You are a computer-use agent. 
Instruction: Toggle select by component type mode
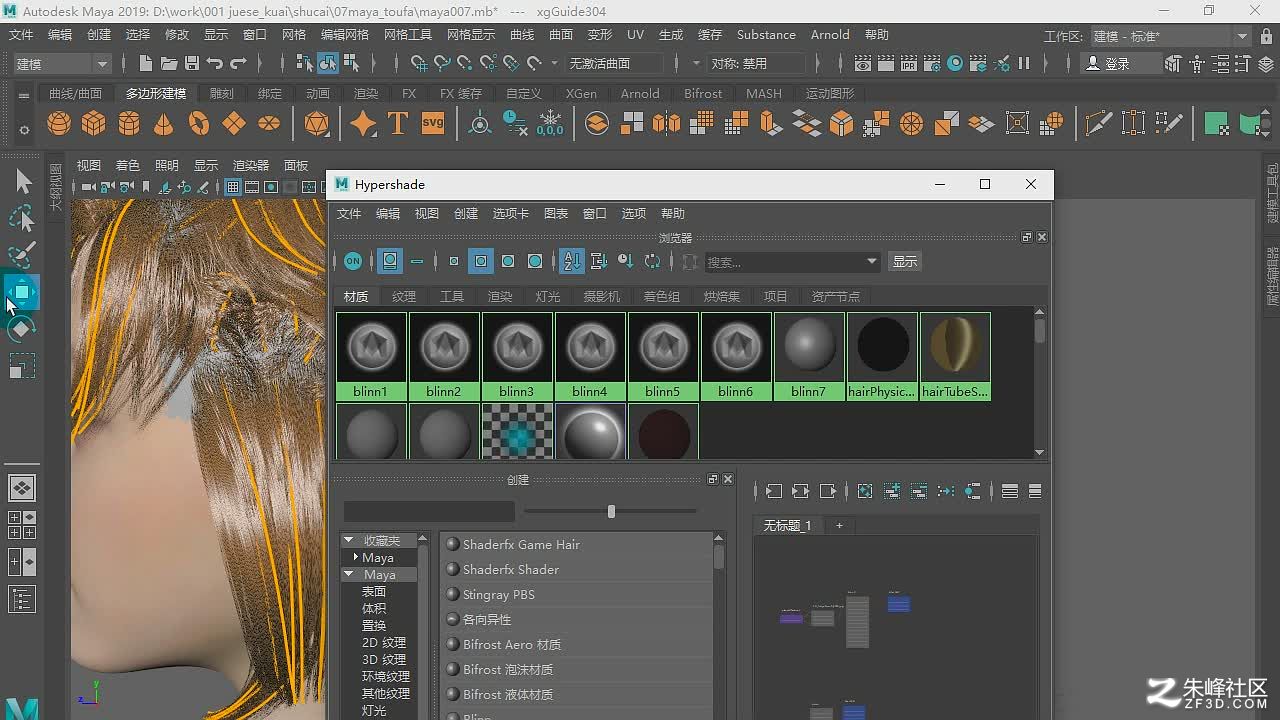pos(351,63)
